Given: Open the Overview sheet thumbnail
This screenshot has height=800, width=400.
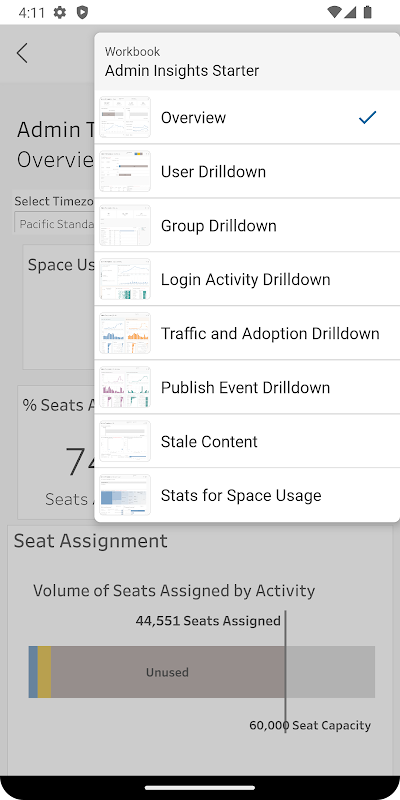Looking at the screenshot, I should tap(125, 117).
